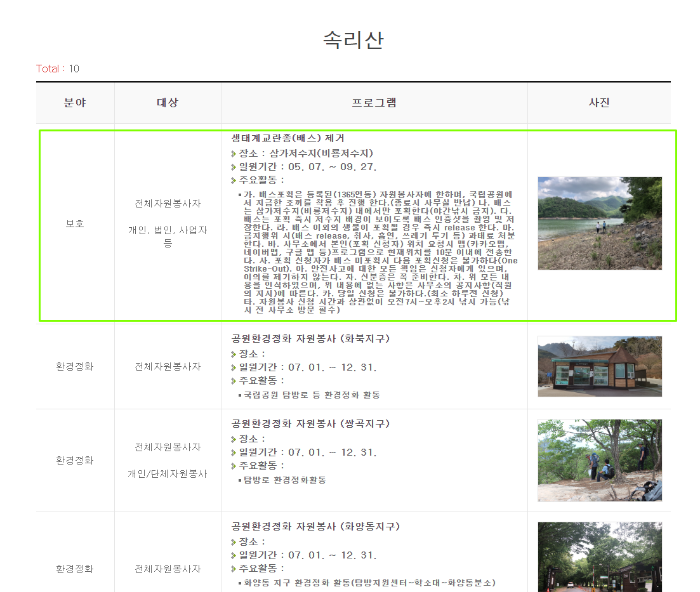Select 환경정화 cell in the 화북지구 row
This screenshot has height=592, width=700.
[x=75, y=367]
